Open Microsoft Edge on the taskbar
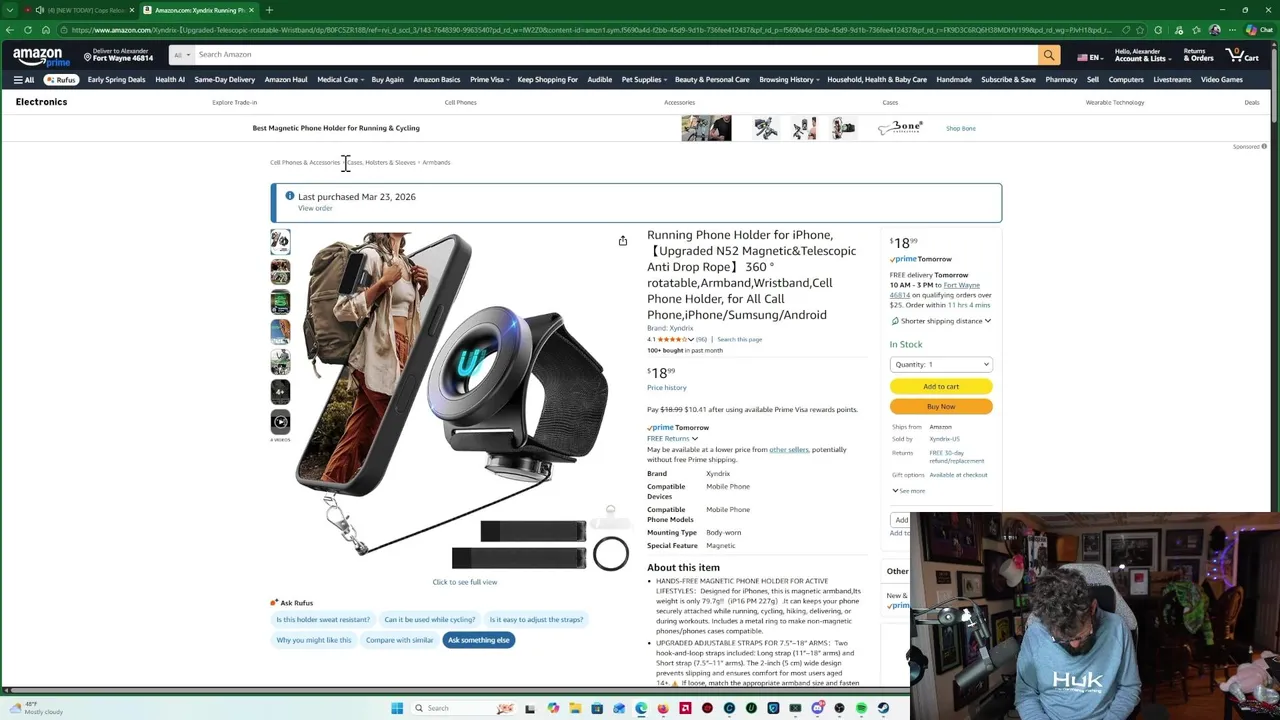Viewport: 1280px width, 720px height. (641, 708)
